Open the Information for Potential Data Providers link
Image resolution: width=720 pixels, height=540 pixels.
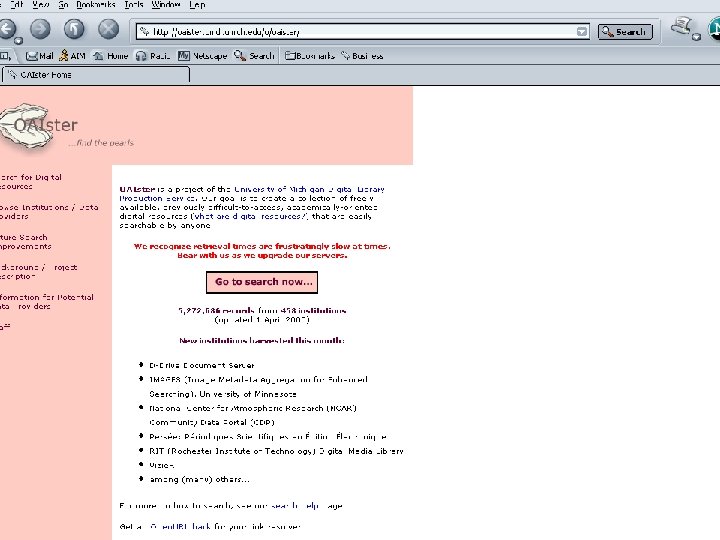[x=46, y=302]
